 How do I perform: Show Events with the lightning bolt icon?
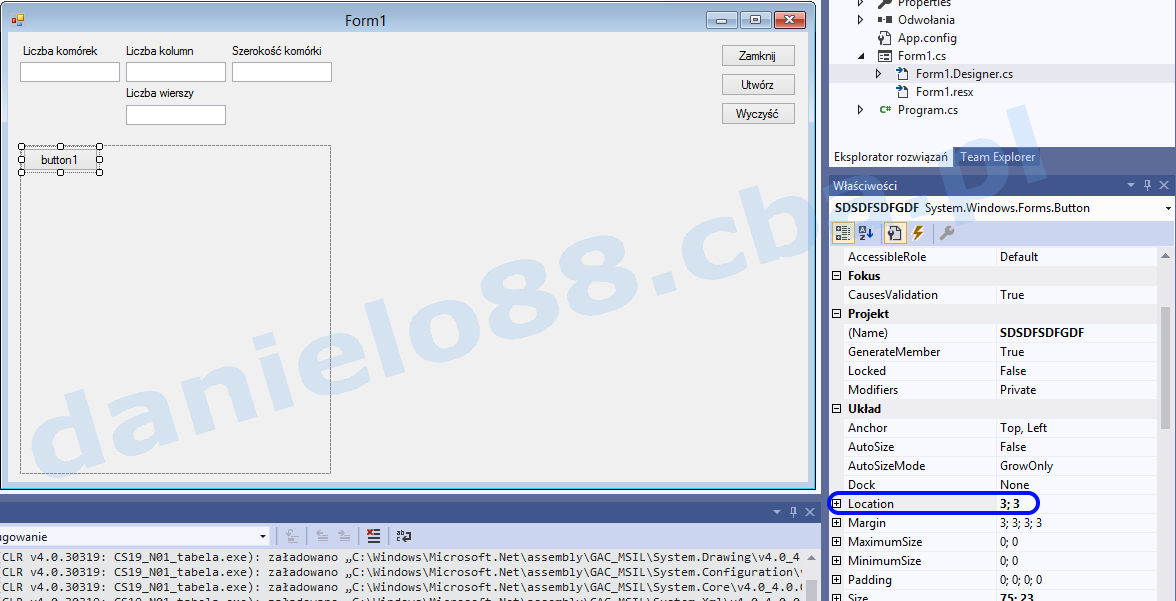tap(918, 233)
